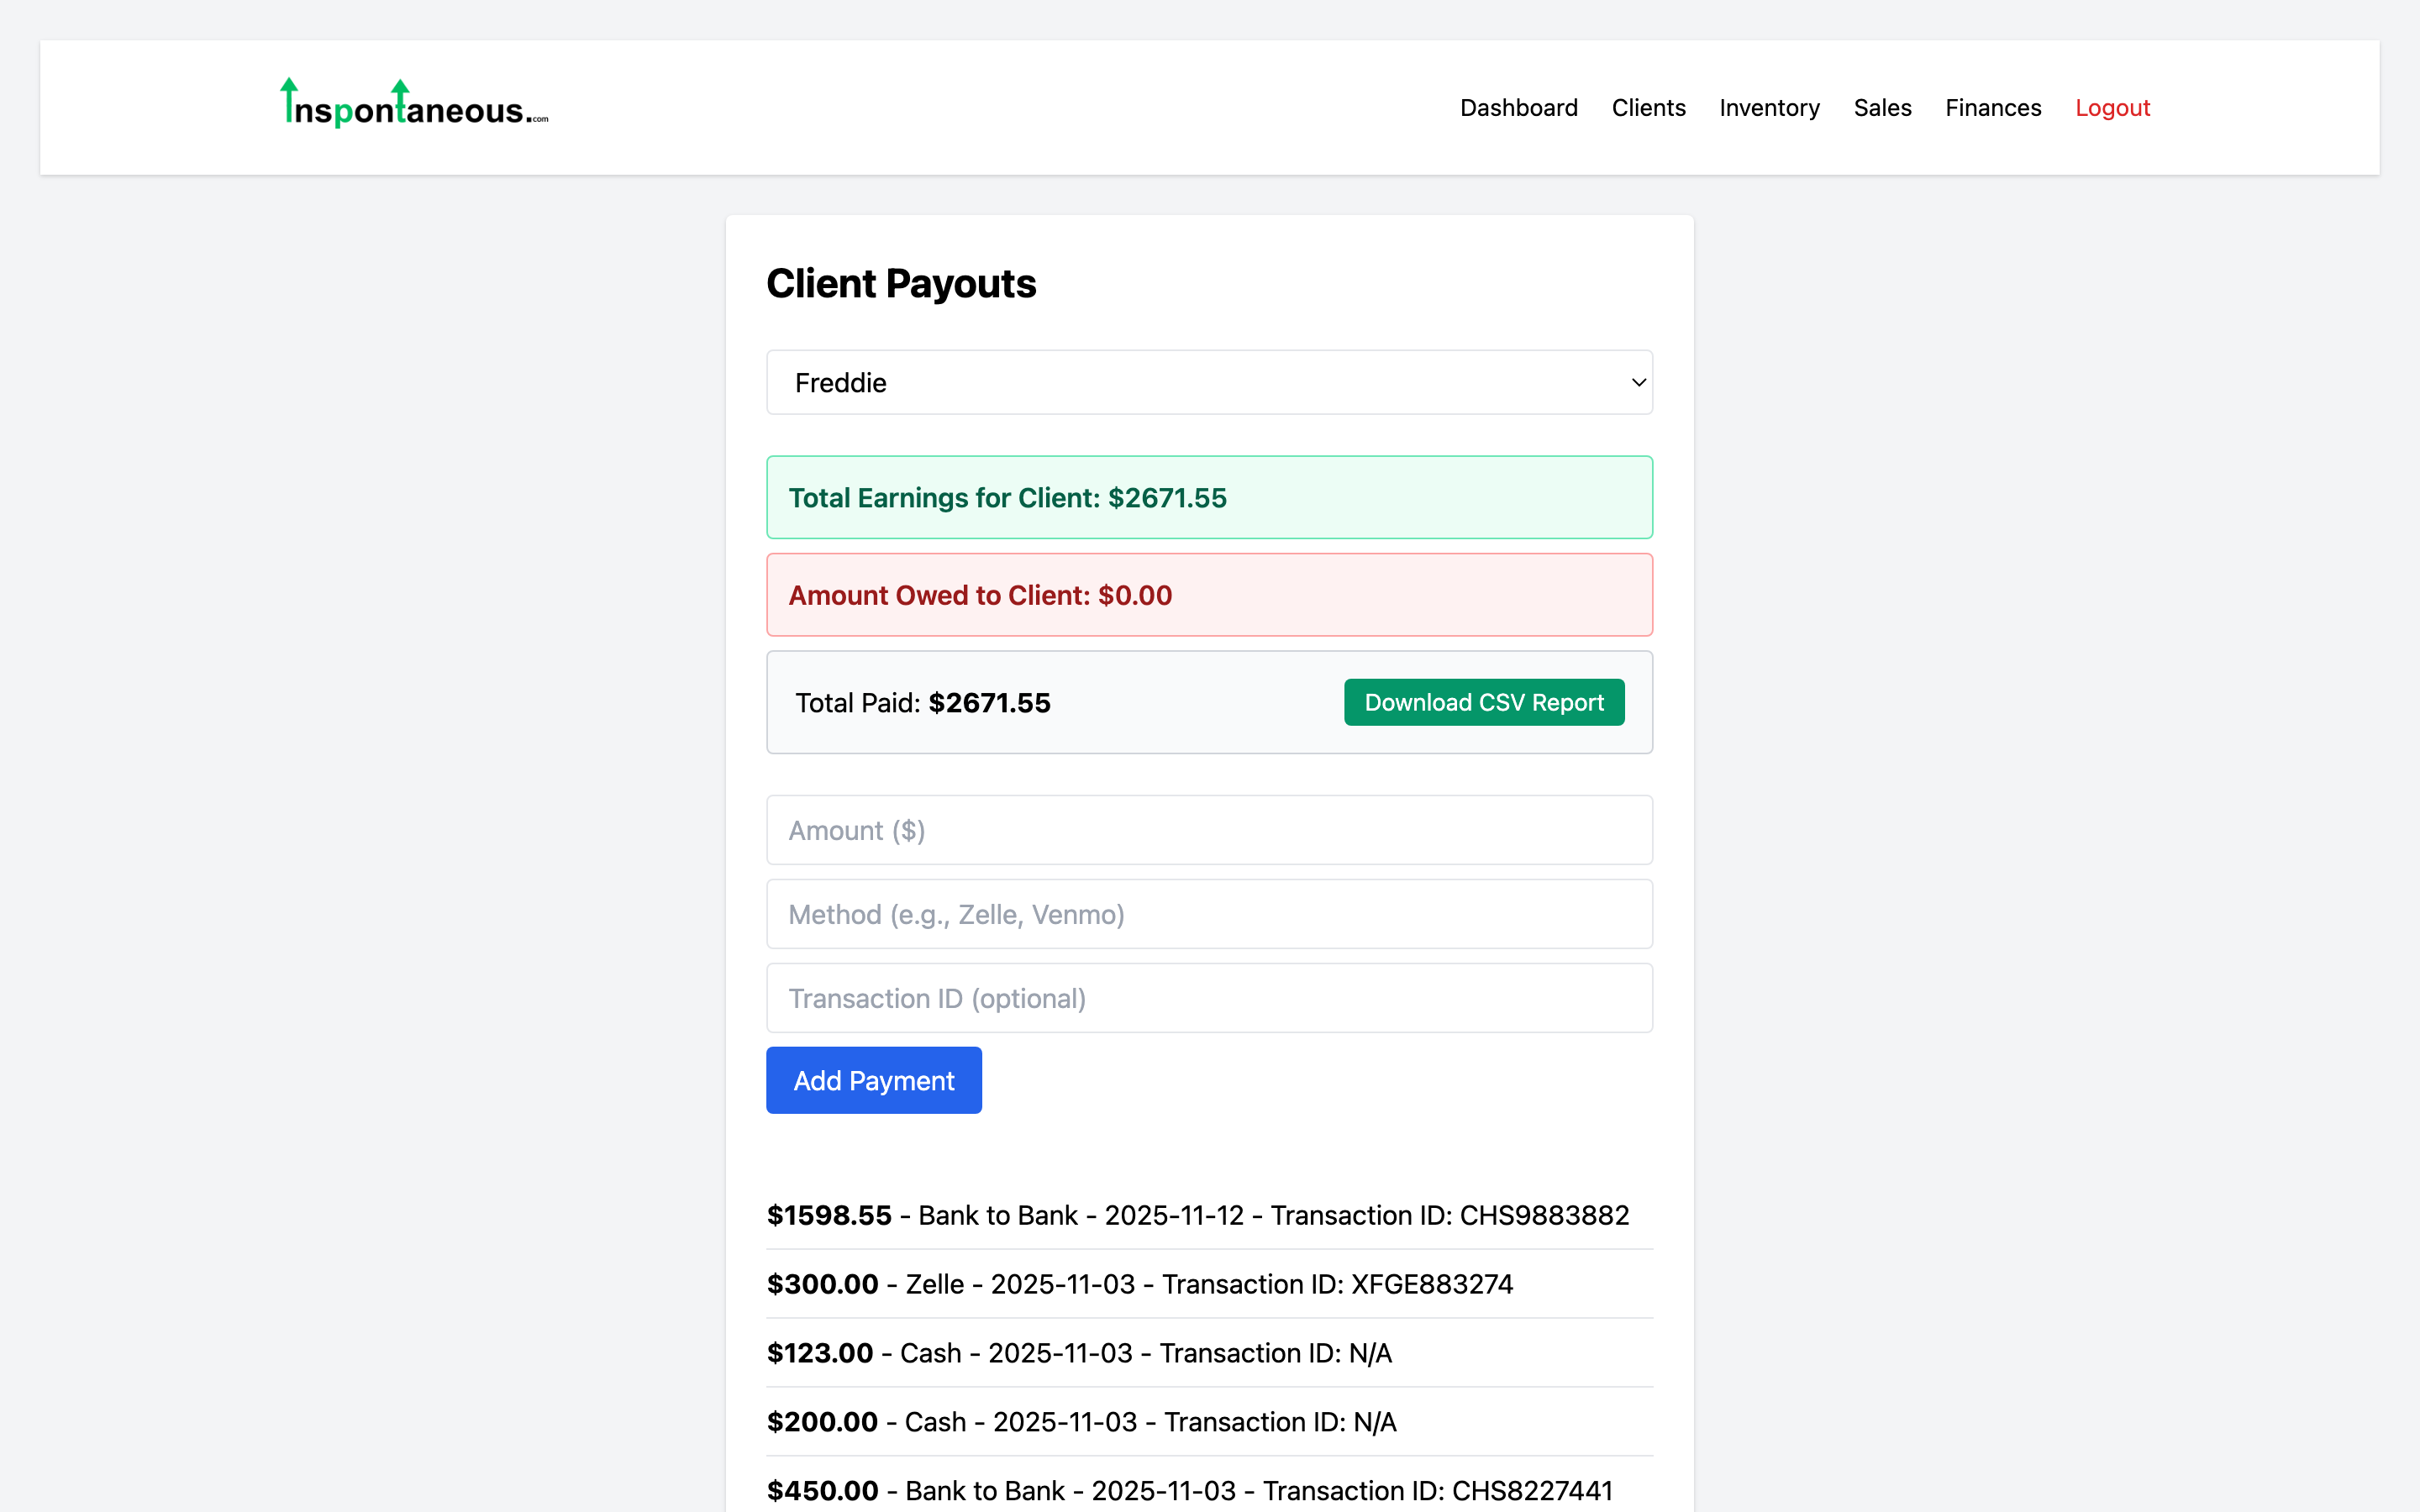The image size is (2420, 1512).
Task: Open the Finances page
Action: (1992, 107)
